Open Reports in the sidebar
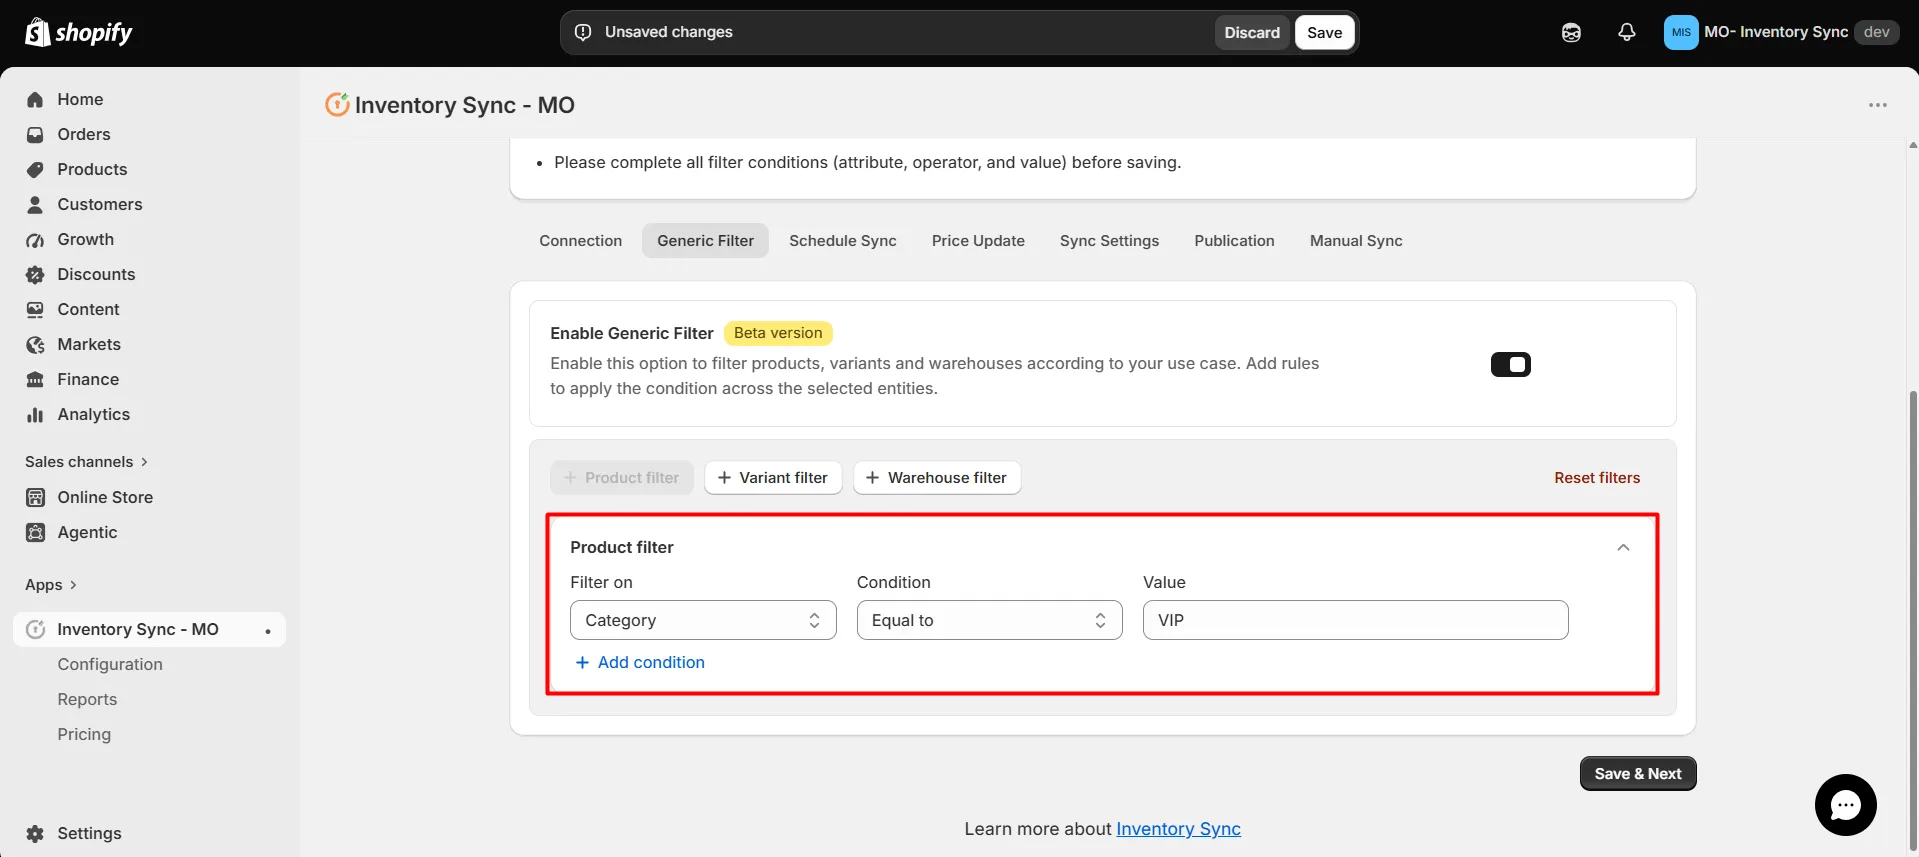1919x857 pixels. click(x=87, y=699)
